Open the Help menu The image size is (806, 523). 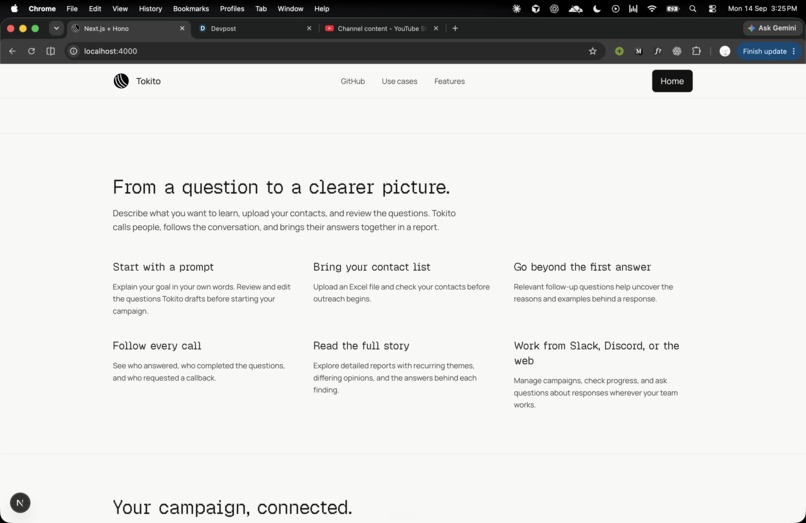click(322, 9)
